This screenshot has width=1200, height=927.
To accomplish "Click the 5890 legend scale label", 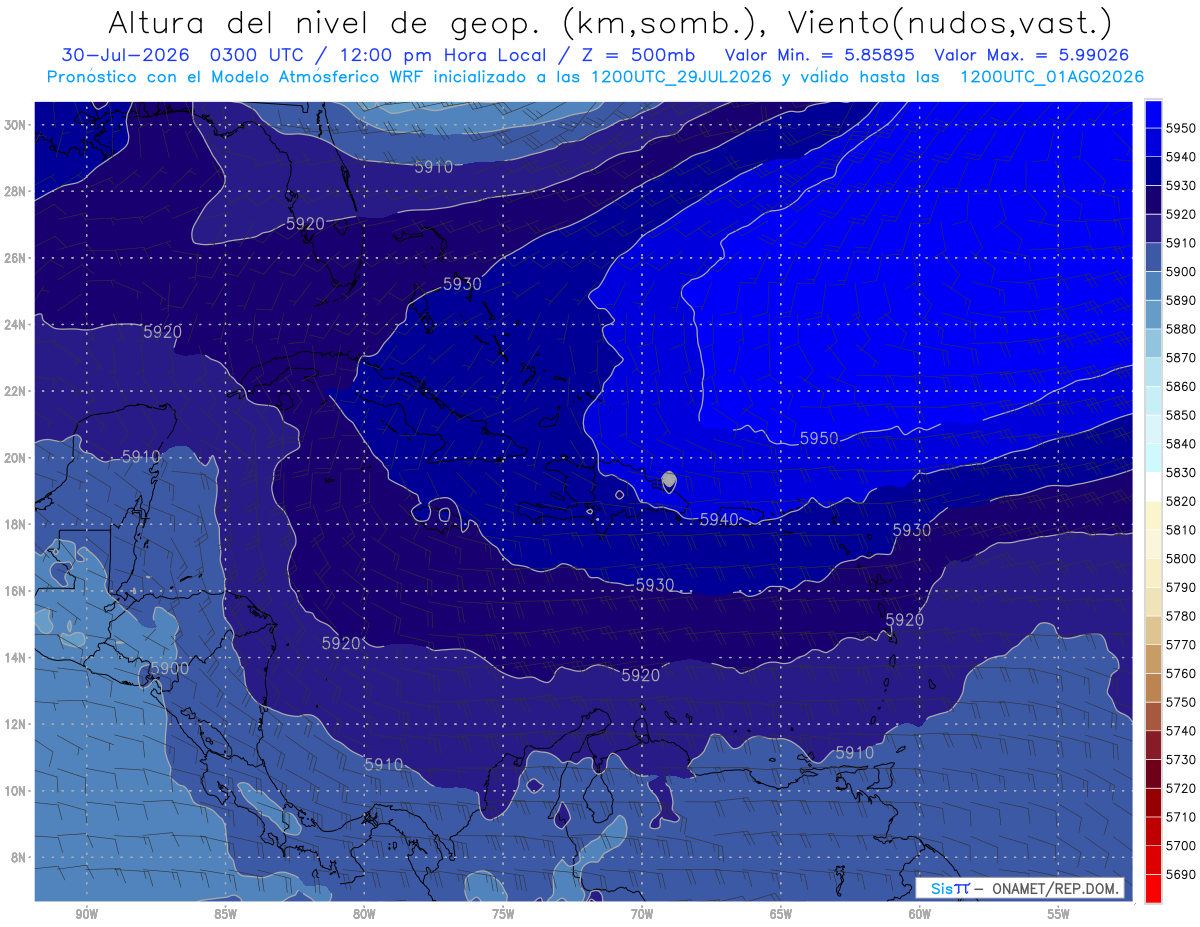I will coord(1180,300).
